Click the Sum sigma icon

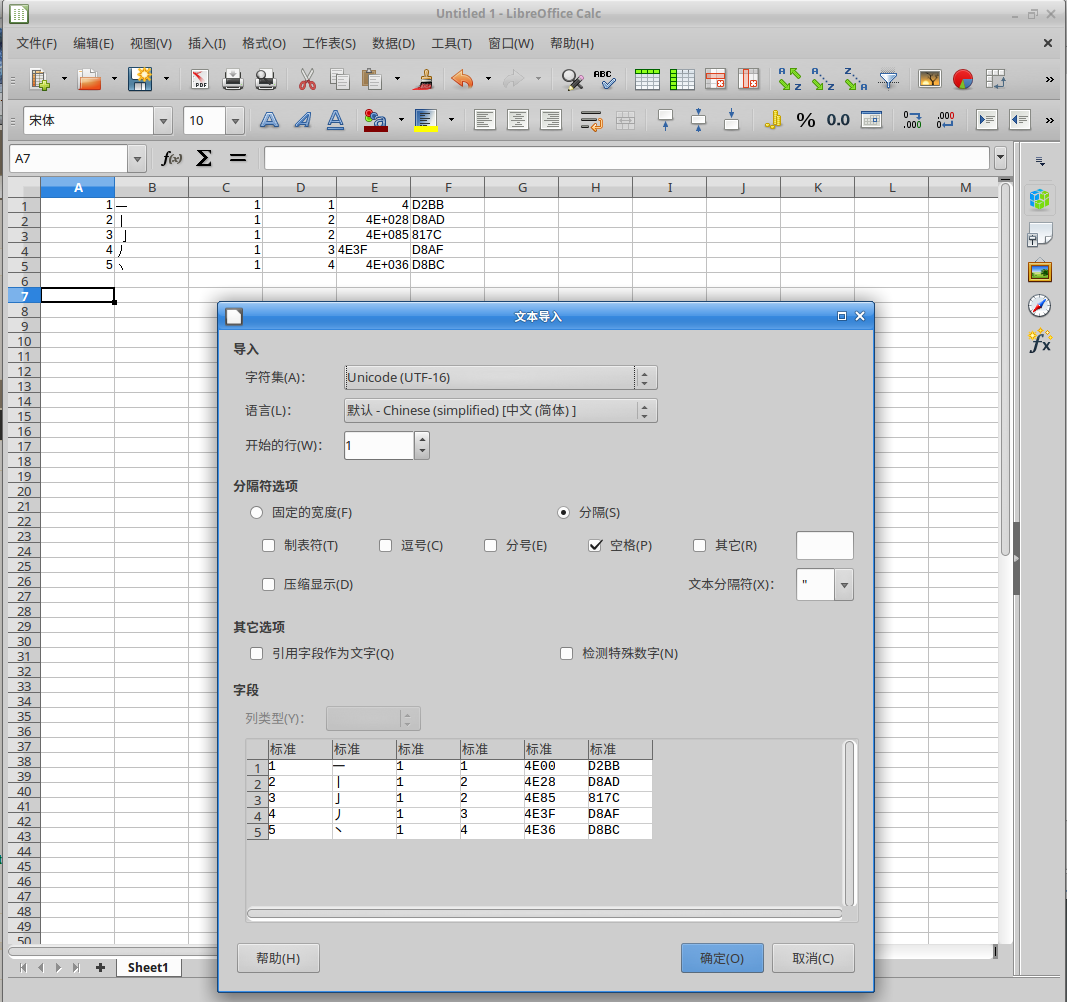pyautogui.click(x=203, y=159)
